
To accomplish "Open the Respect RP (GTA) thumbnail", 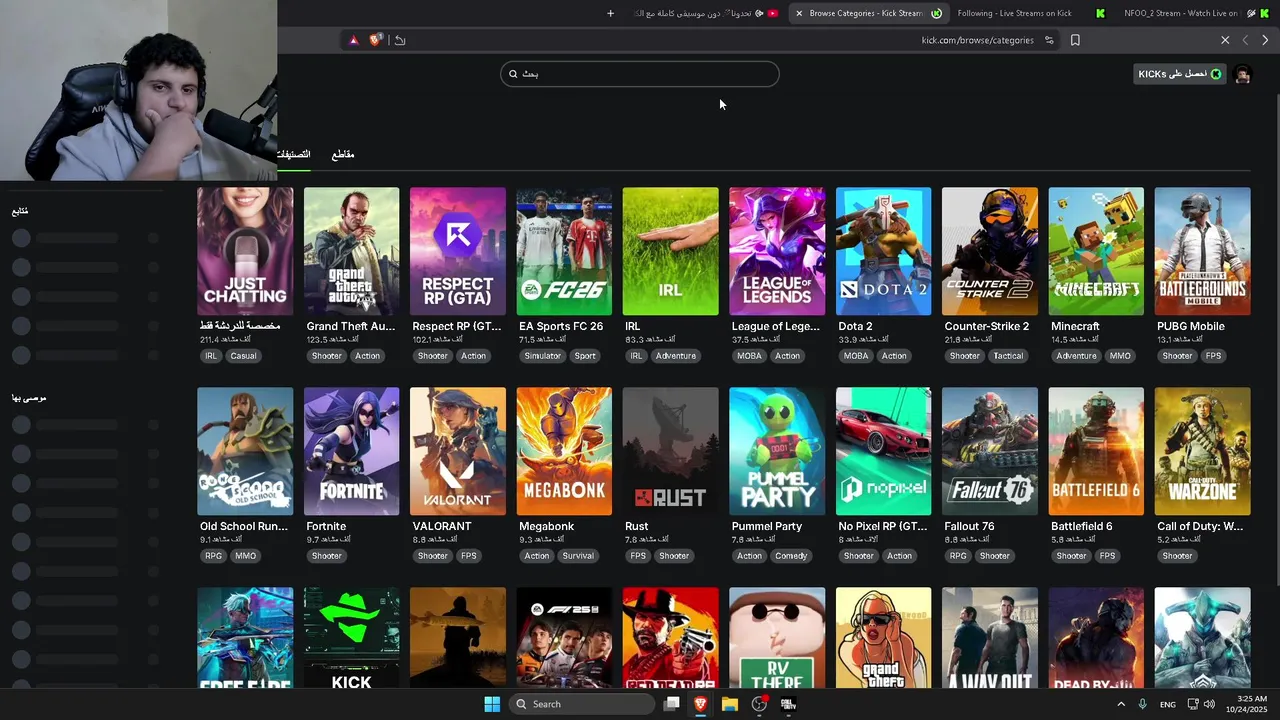I will pos(458,251).
